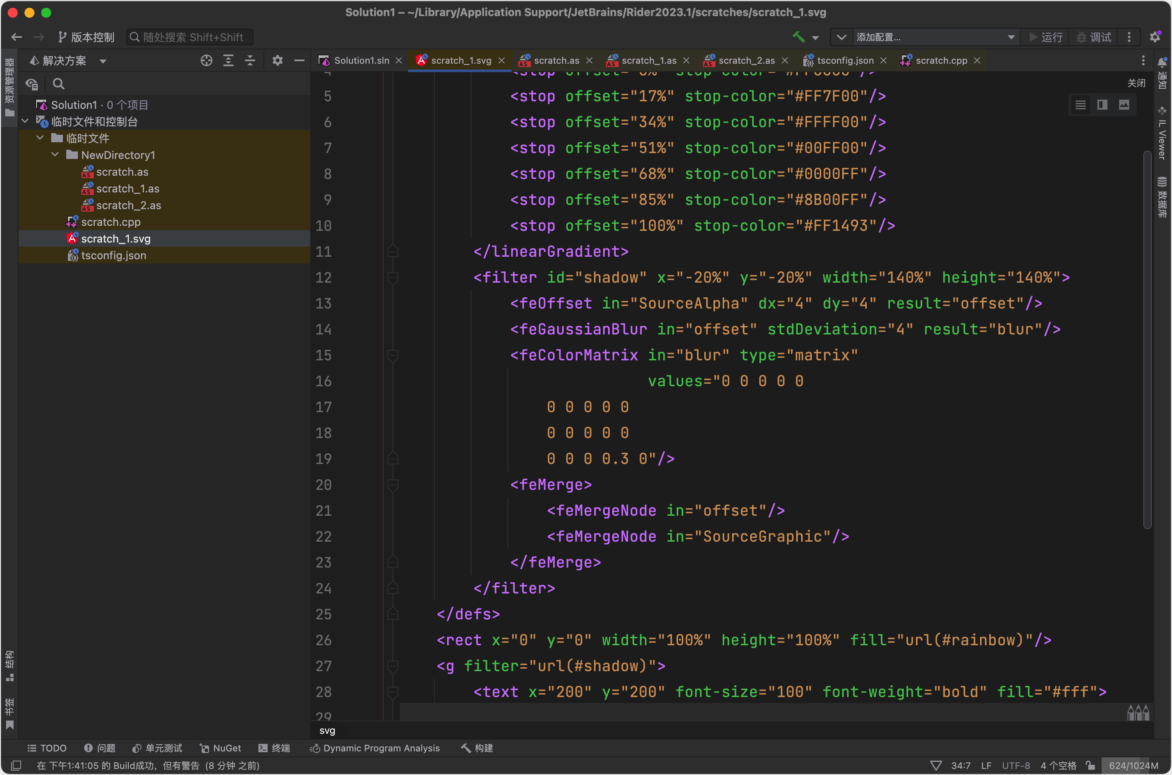Screen dimensions: 1172x775
Task: Open the Dynamic Program Analysis window
Action: click(374, 748)
